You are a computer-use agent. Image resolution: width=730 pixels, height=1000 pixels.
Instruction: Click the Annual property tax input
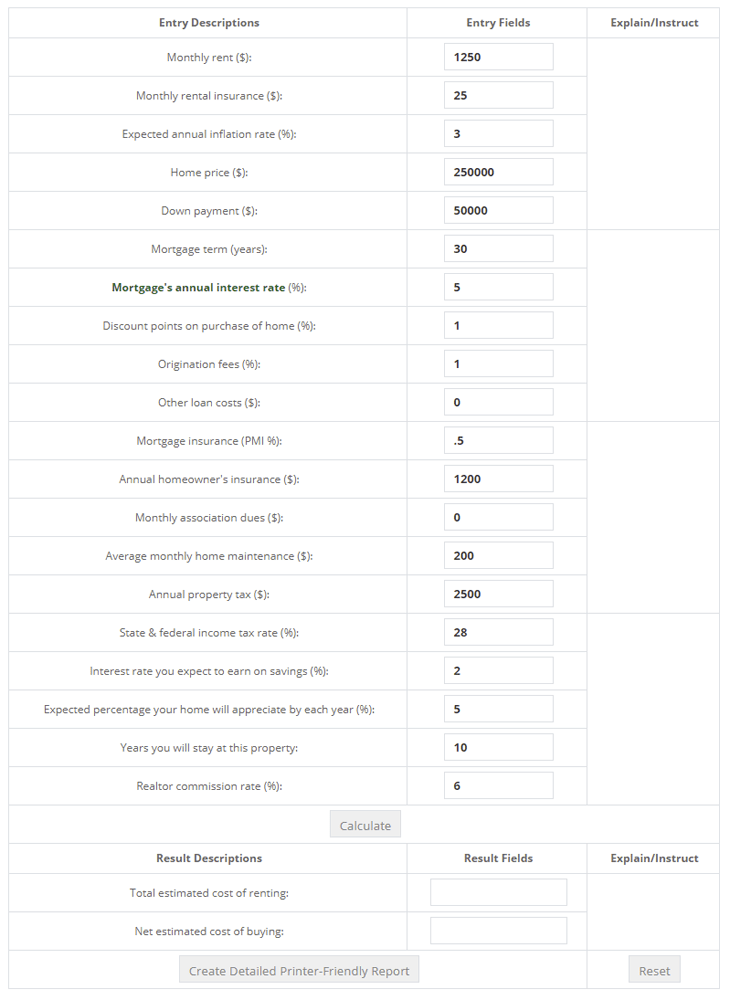[498, 593]
